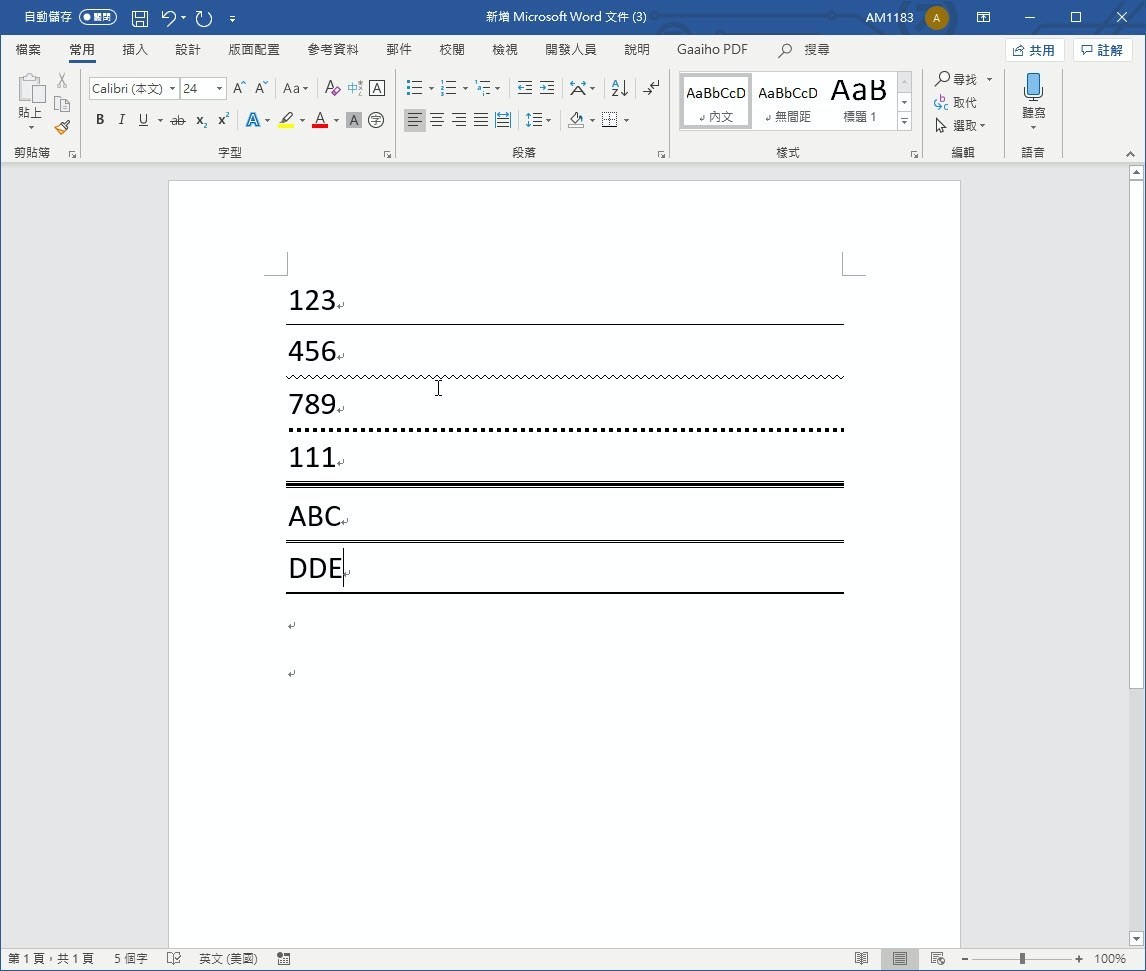
Task: Click the Share button
Action: click(x=1033, y=50)
